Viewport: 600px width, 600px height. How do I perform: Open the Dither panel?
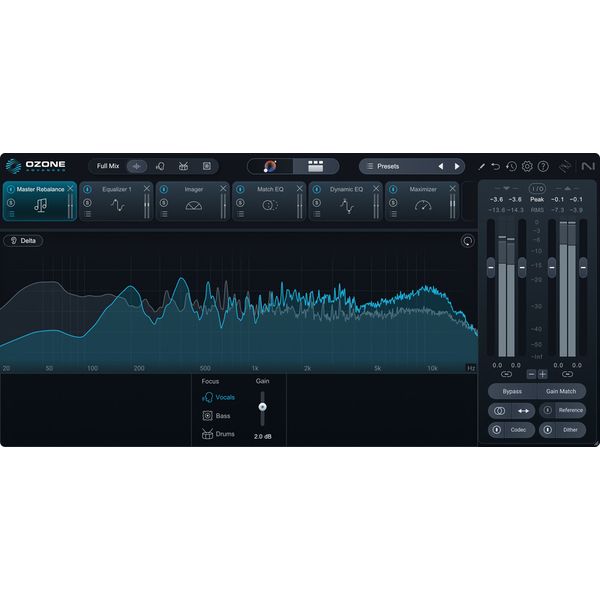click(570, 430)
